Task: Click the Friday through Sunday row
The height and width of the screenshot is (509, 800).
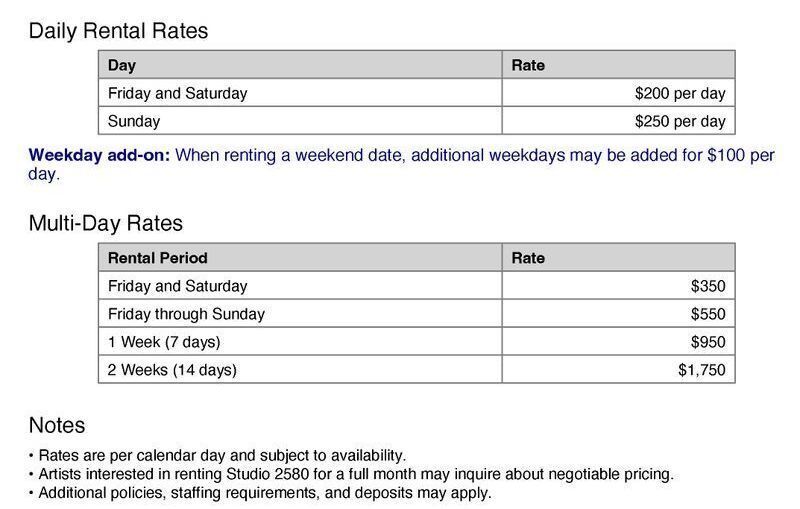Action: coord(186,314)
